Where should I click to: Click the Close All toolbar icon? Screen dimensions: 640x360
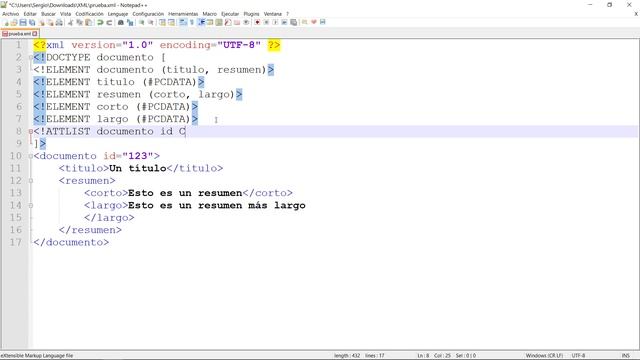50,22
